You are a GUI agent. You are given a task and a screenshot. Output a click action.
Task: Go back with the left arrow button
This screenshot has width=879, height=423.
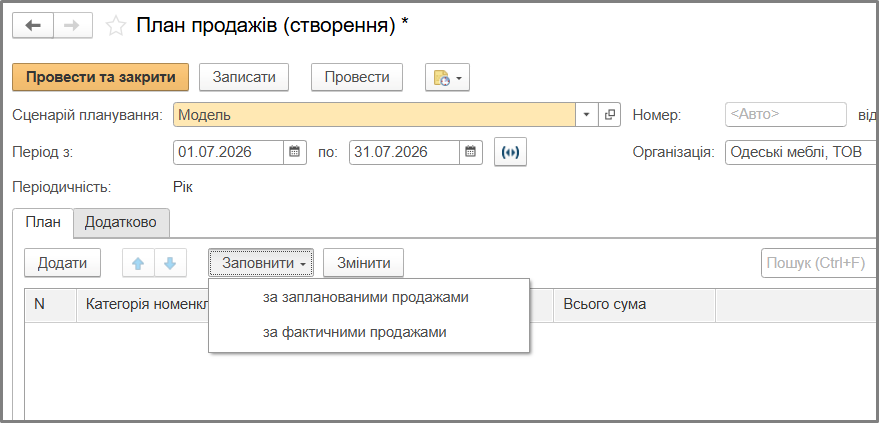click(x=33, y=26)
